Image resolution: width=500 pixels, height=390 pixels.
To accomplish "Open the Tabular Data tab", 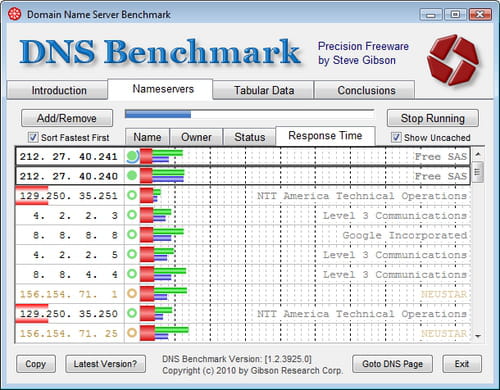I will 263,90.
